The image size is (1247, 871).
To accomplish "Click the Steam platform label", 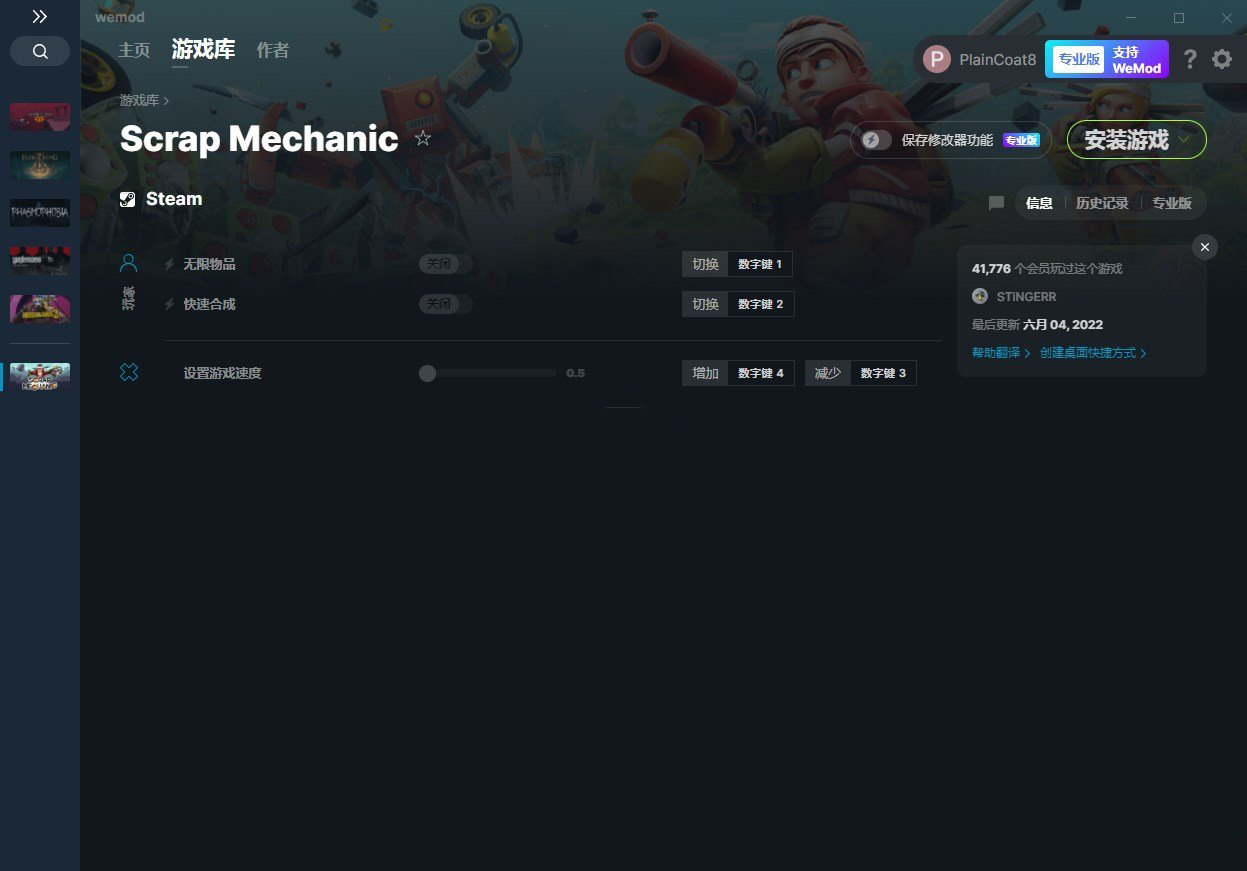I will tap(174, 199).
